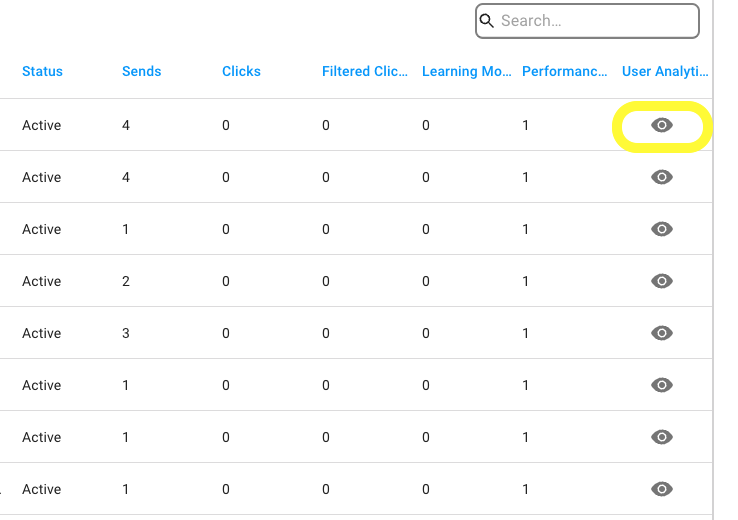Image resolution: width=738 pixels, height=520 pixels.
Task: Open analytics eye icon for row with 2 sends
Action: tap(662, 281)
